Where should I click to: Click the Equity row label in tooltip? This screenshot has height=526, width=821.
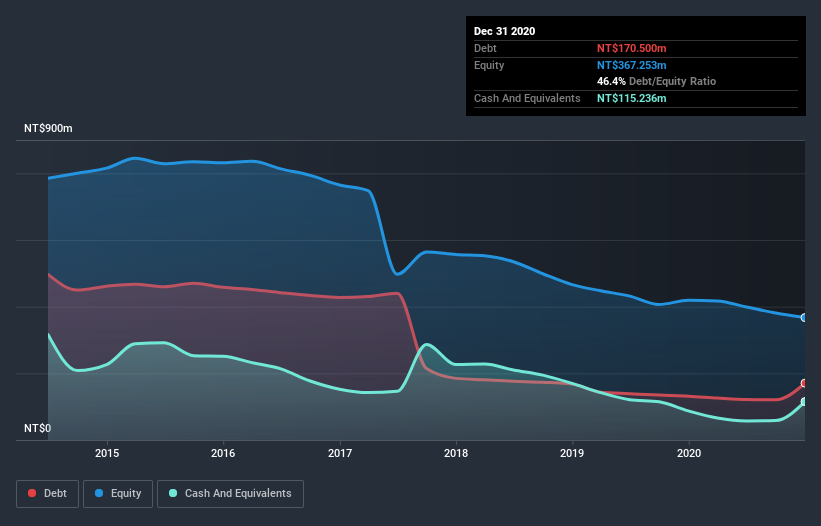tap(489, 65)
